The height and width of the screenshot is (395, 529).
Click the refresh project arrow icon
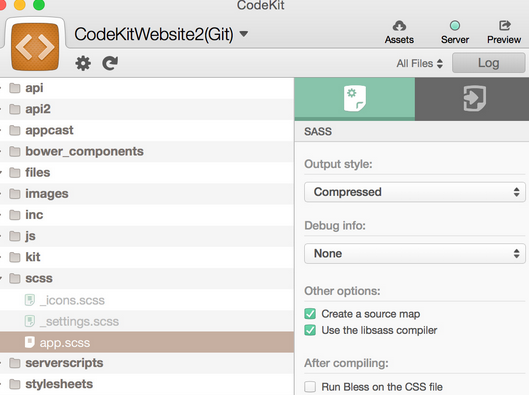pos(110,63)
